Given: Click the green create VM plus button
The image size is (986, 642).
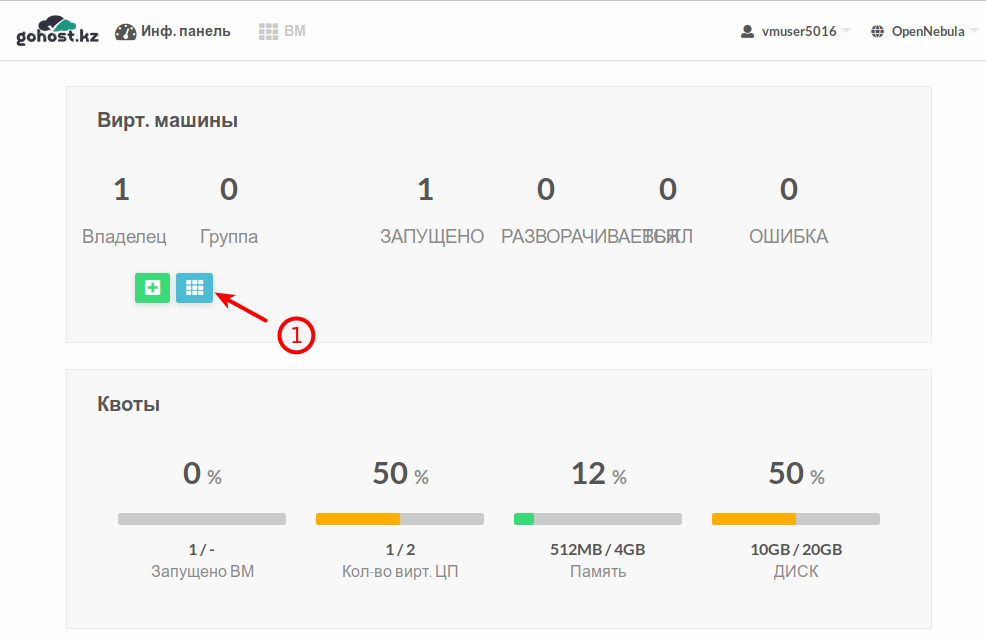Looking at the screenshot, I should pos(152,288).
